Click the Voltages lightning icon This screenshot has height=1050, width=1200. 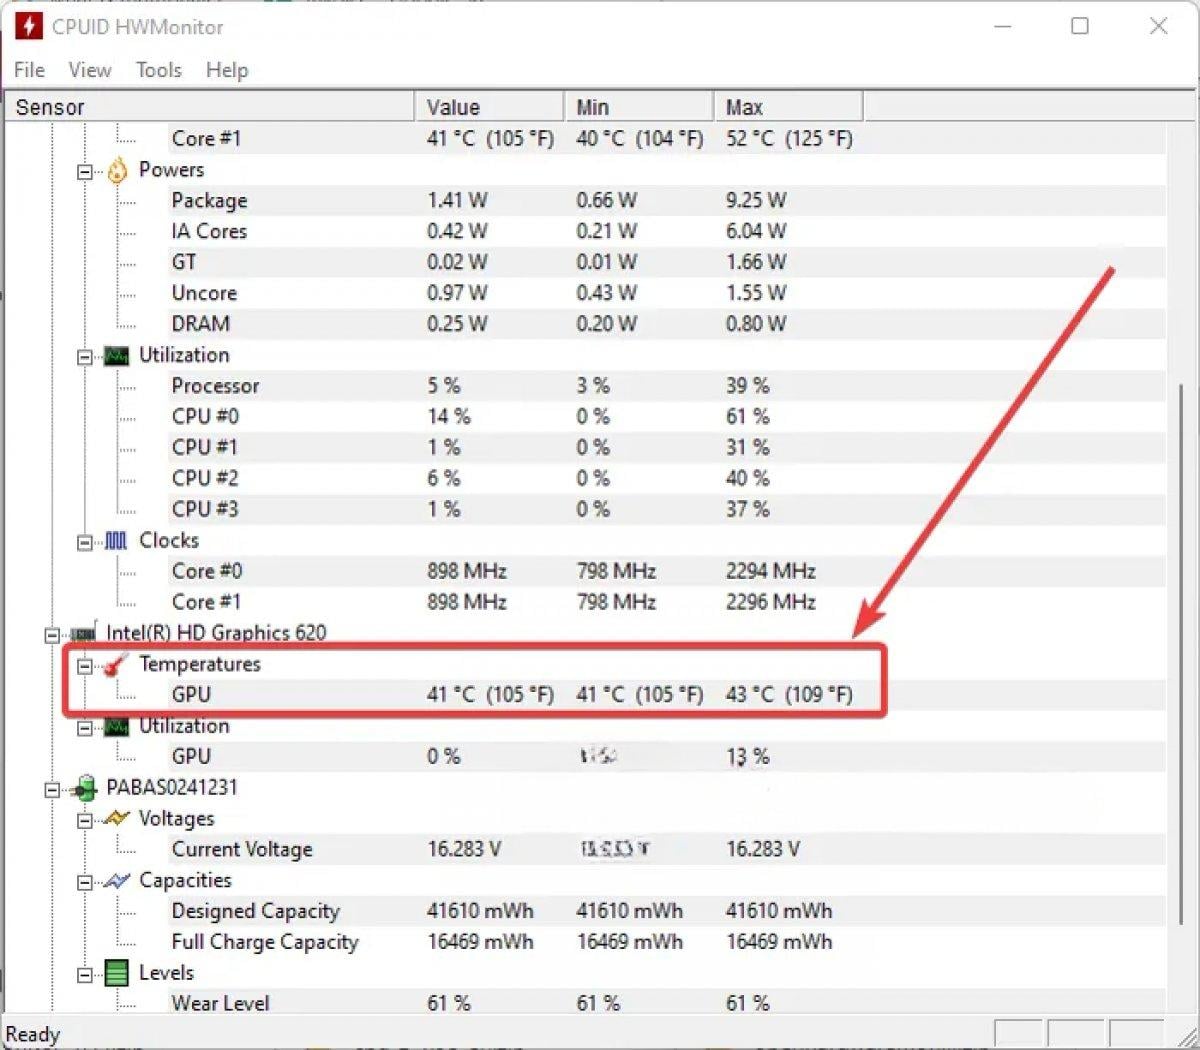[x=117, y=819]
